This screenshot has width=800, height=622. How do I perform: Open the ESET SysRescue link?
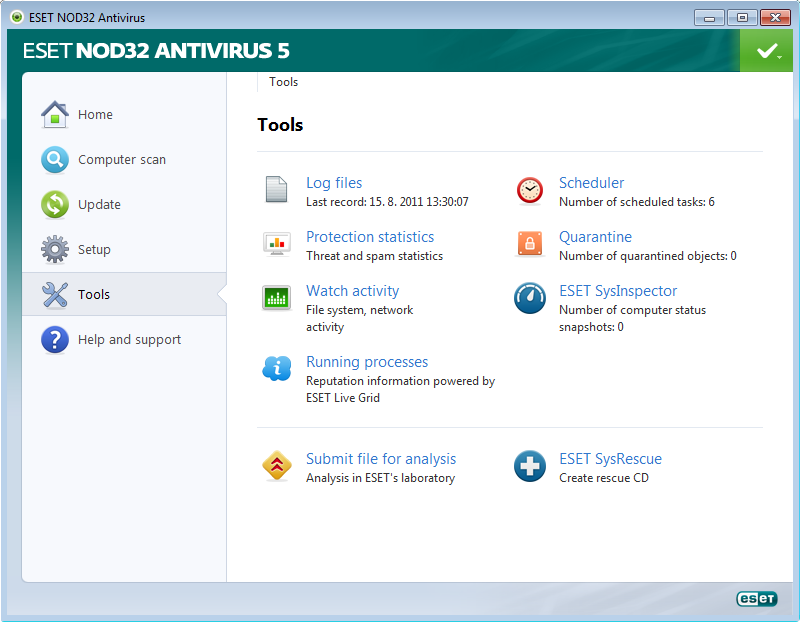(610, 459)
